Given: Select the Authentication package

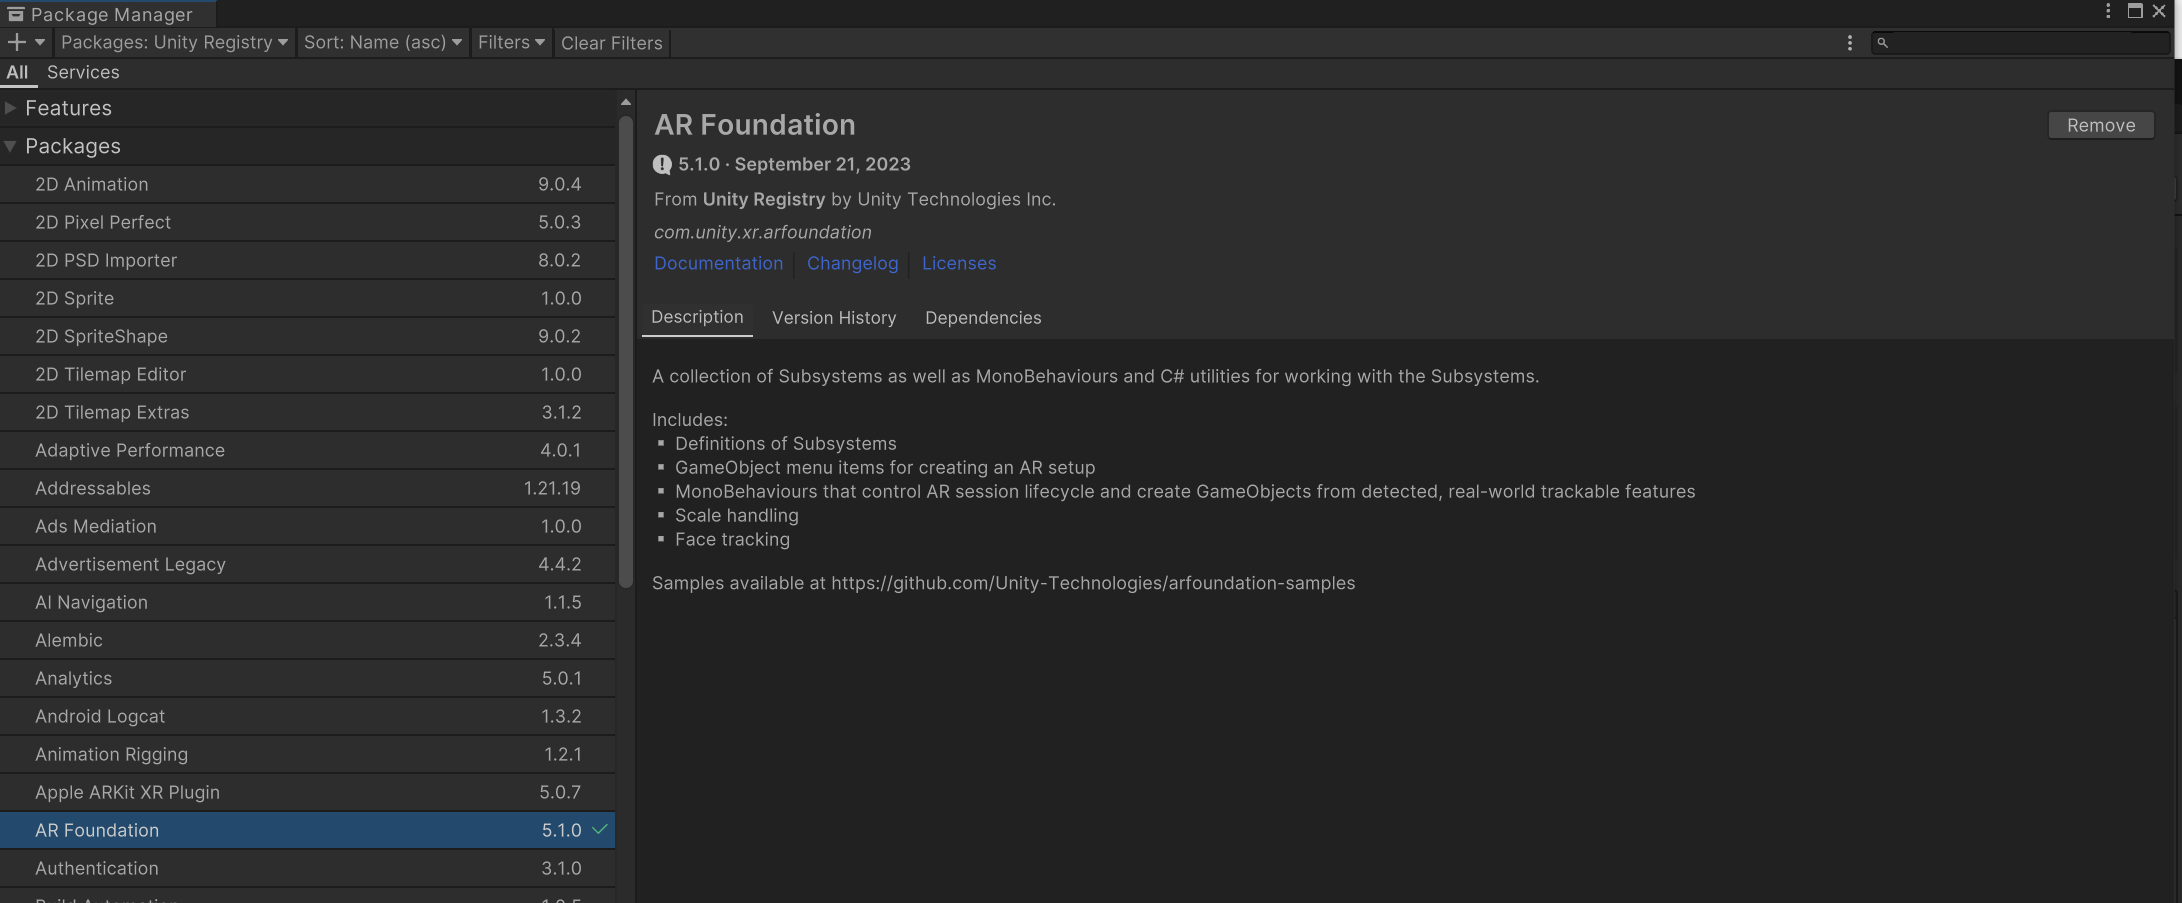Looking at the screenshot, I should pyautogui.click(x=307, y=868).
